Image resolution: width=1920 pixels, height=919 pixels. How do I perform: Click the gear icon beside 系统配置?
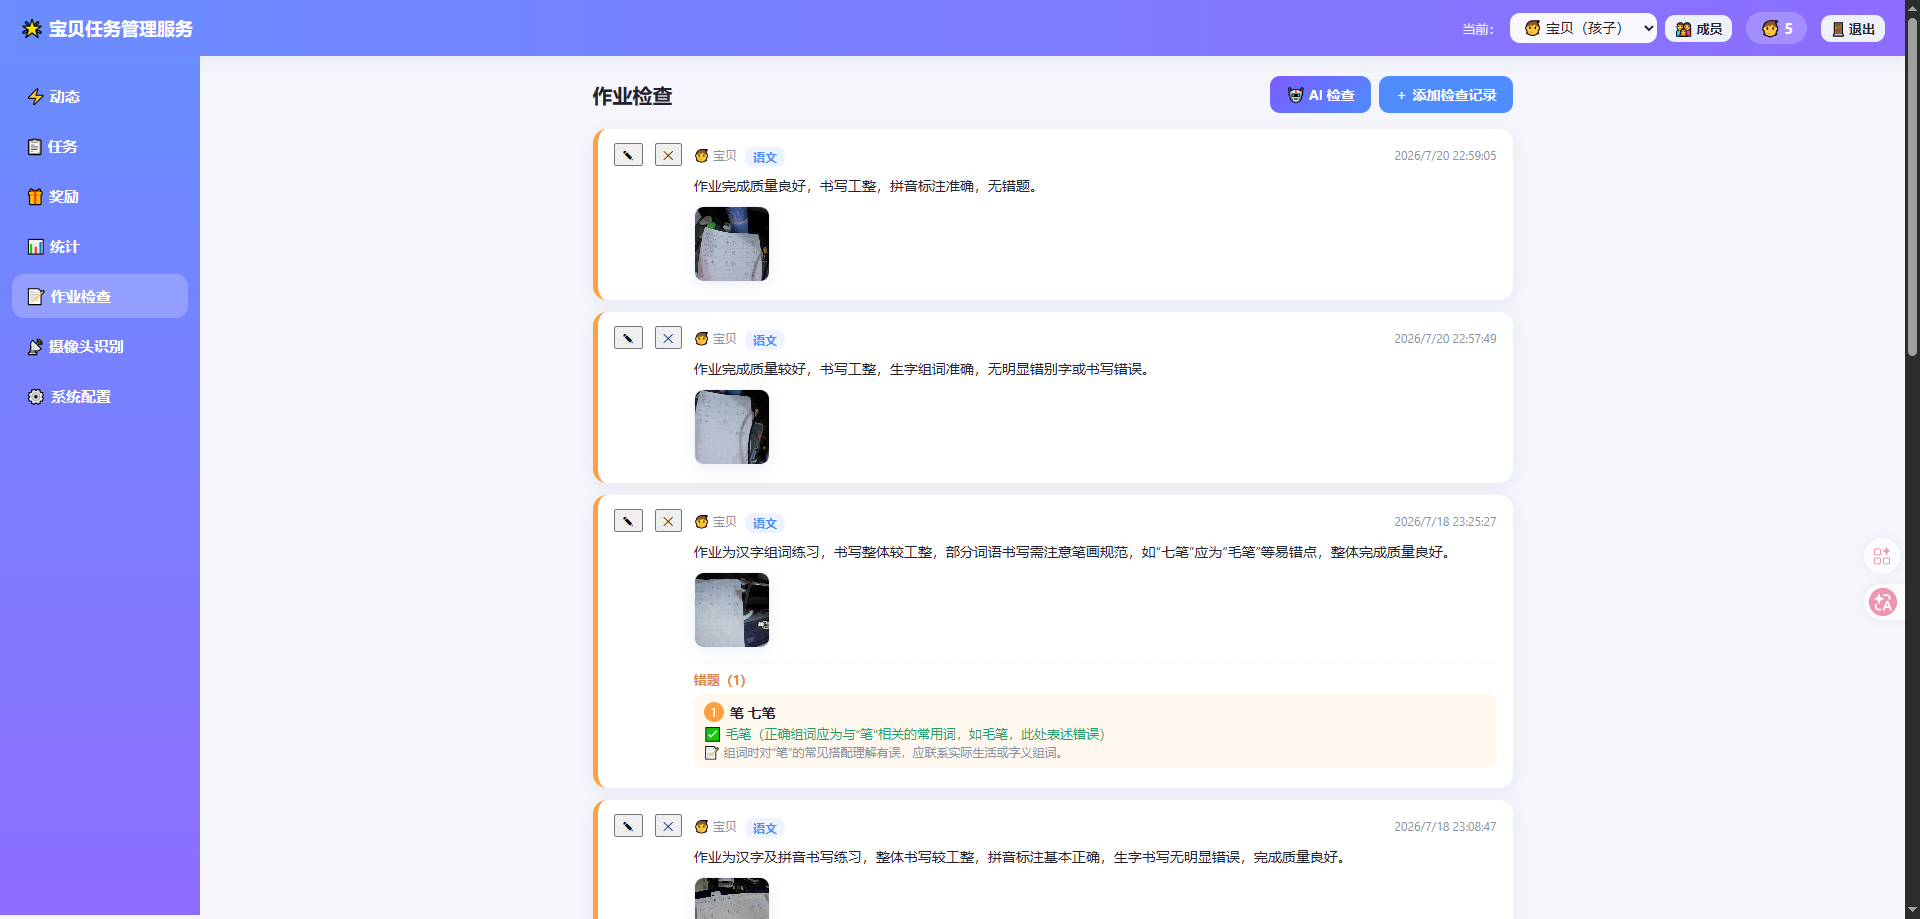point(36,397)
